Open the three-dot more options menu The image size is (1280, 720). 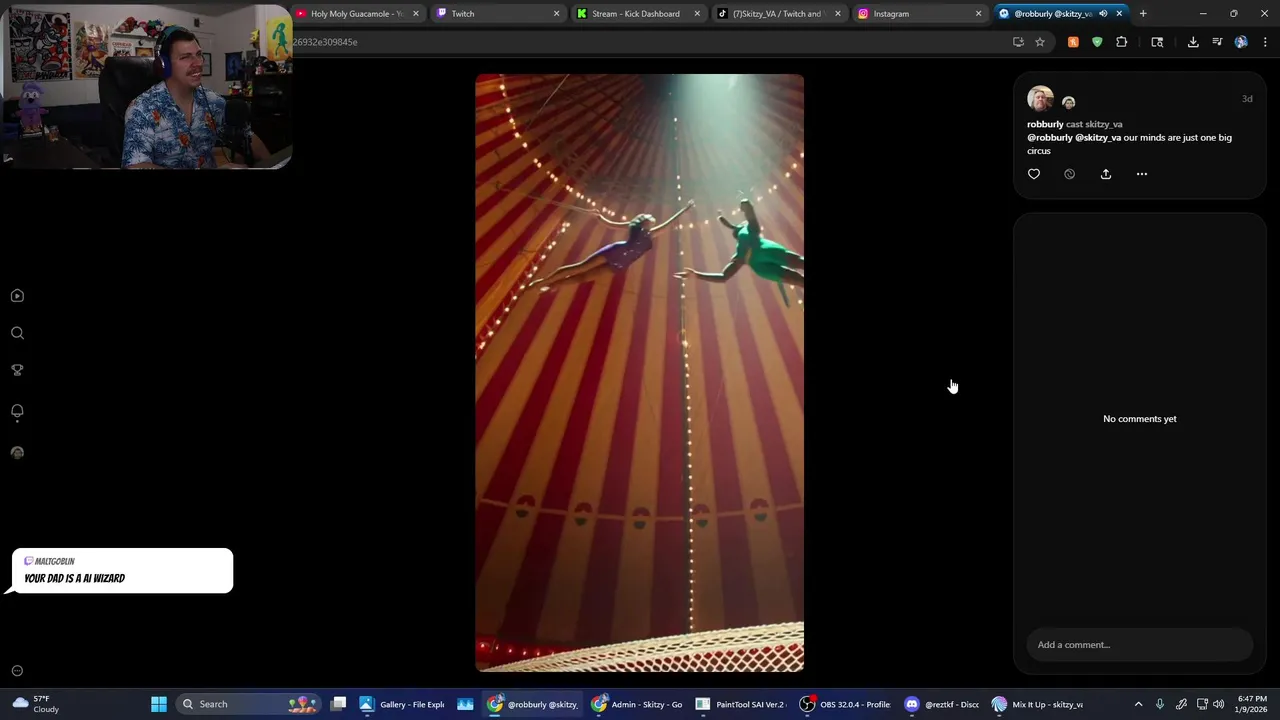coord(1142,174)
